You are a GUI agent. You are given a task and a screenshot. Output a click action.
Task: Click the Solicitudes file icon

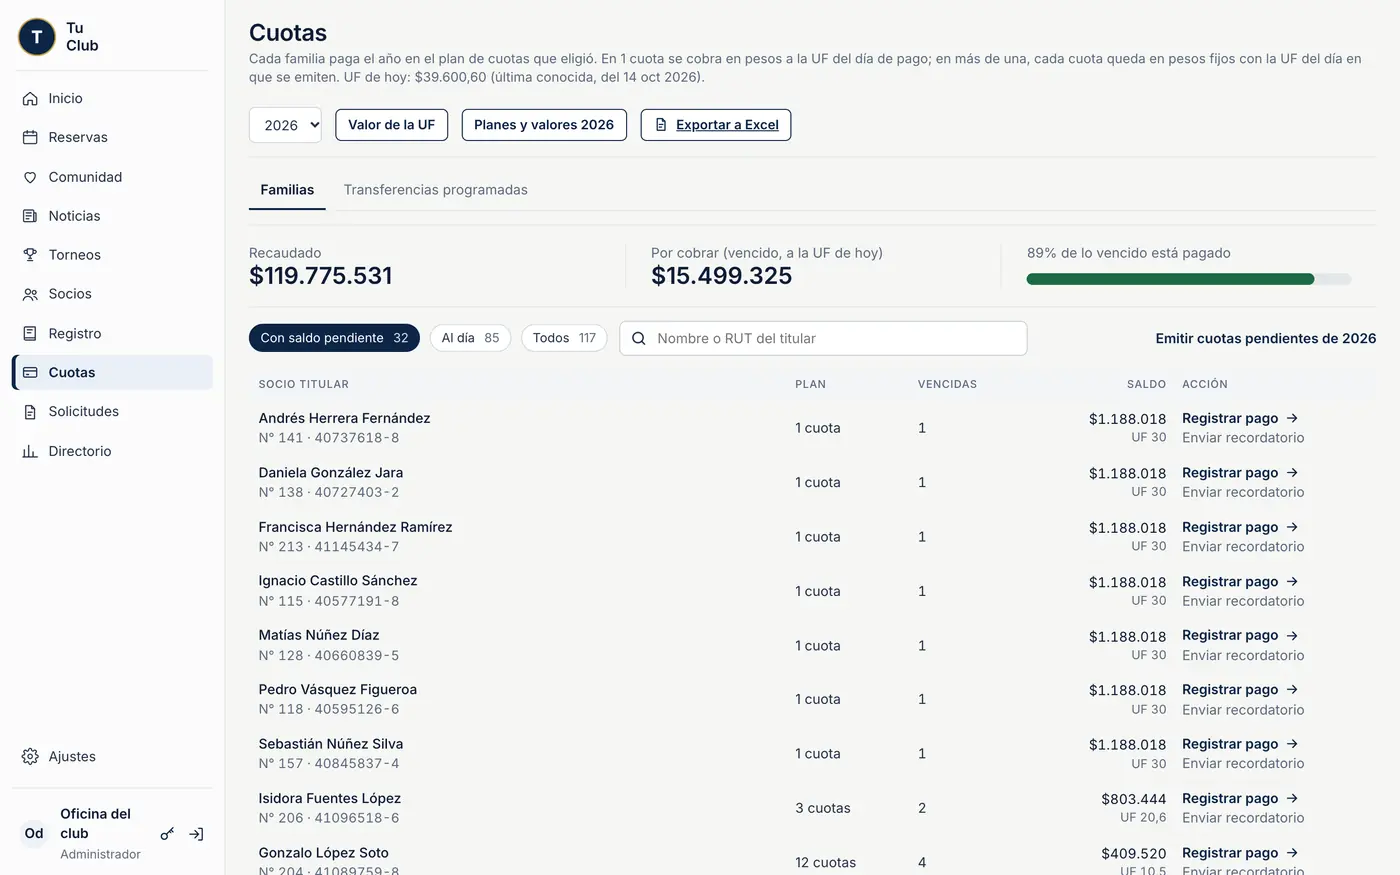pos(30,411)
